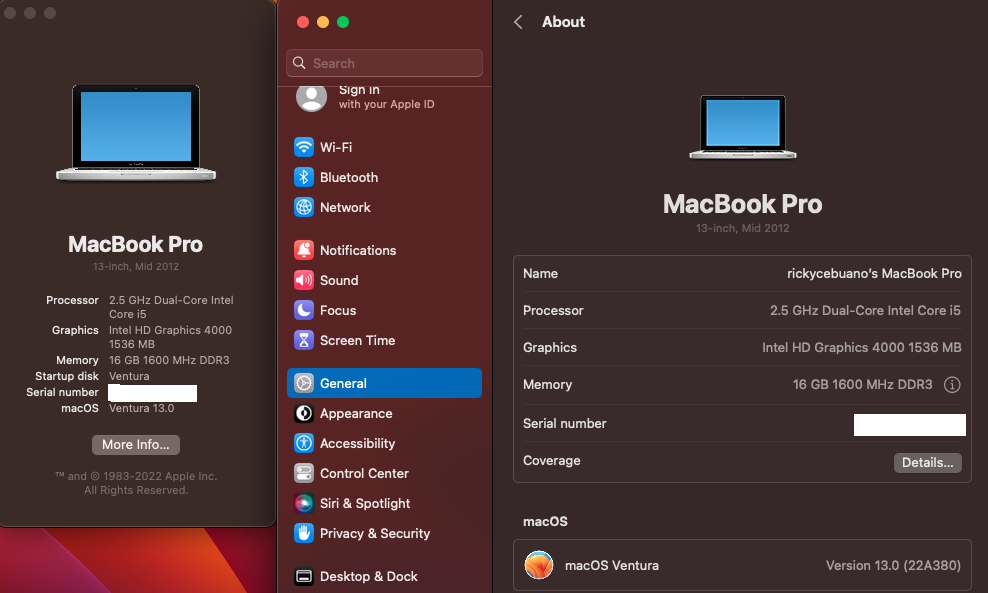Click the memory info circle icon
988x593 pixels.
tap(951, 384)
